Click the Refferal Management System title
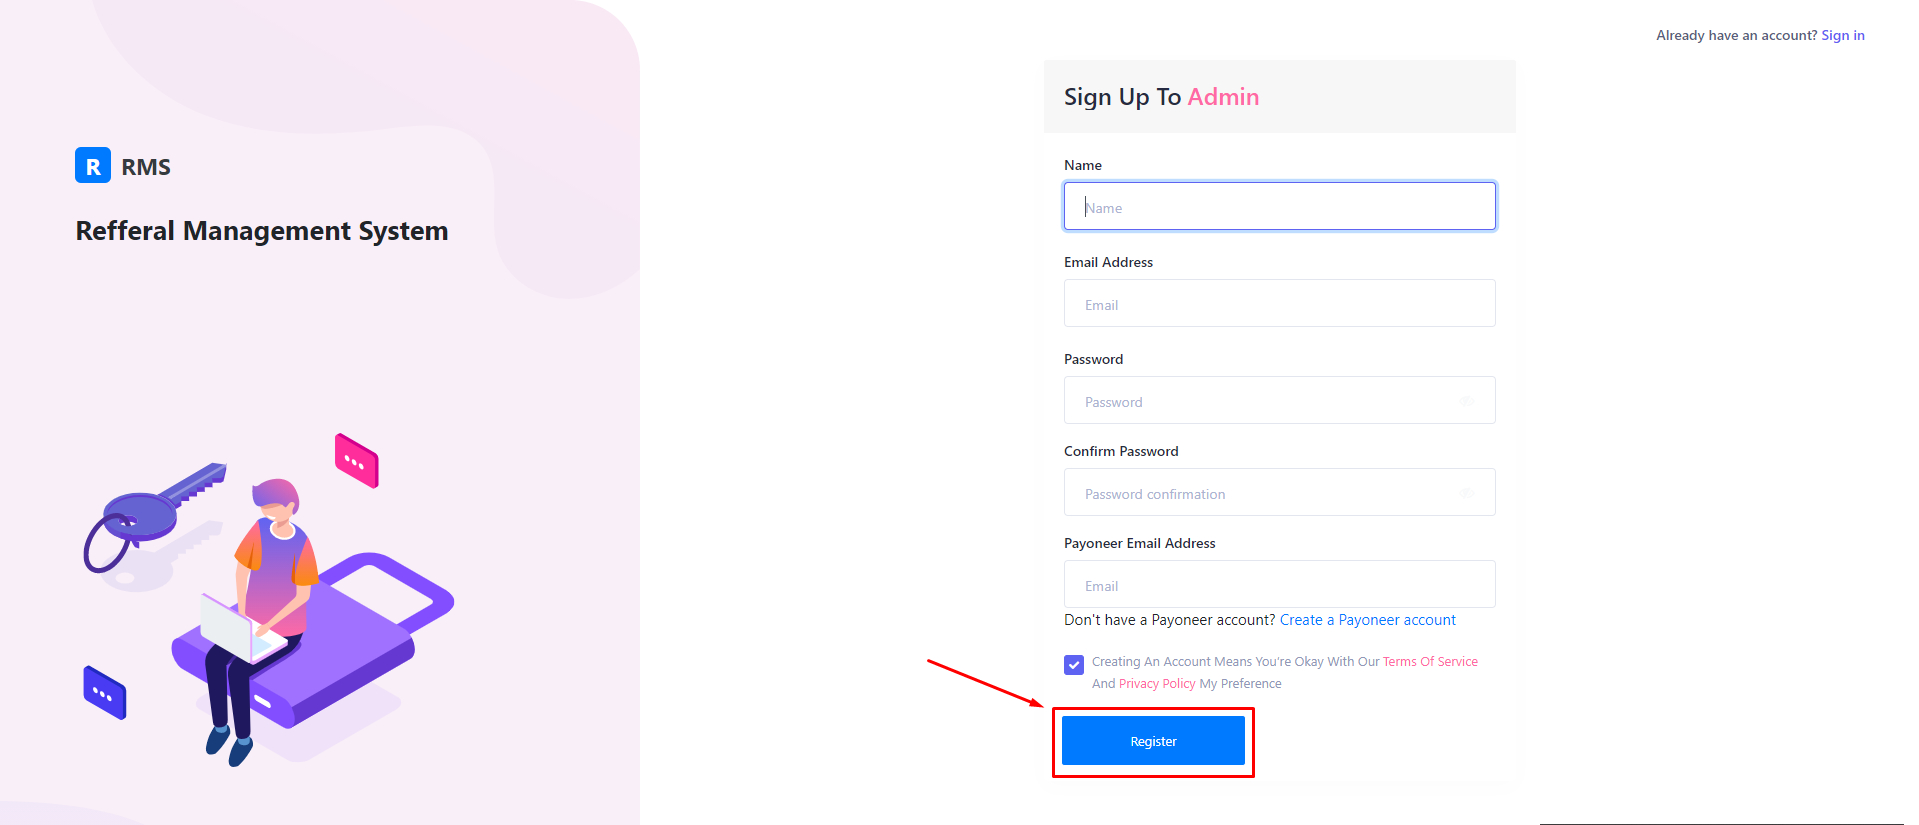The width and height of the screenshot is (1919, 825). pyautogui.click(x=262, y=231)
